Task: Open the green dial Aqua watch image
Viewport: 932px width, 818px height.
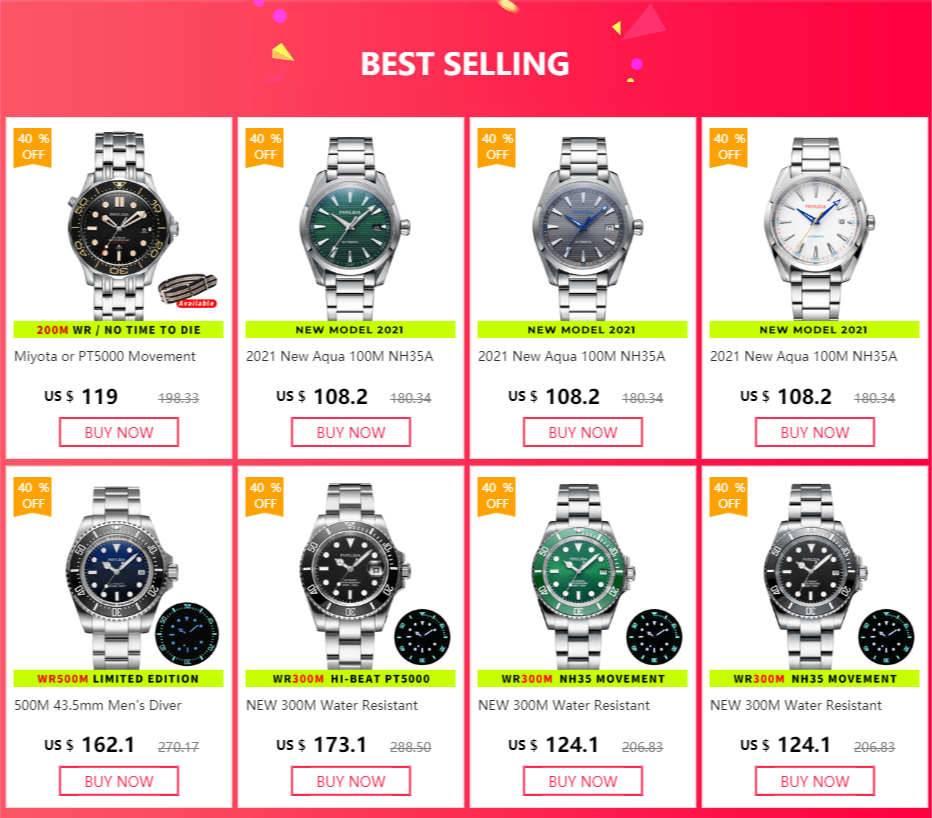Action: (354, 228)
